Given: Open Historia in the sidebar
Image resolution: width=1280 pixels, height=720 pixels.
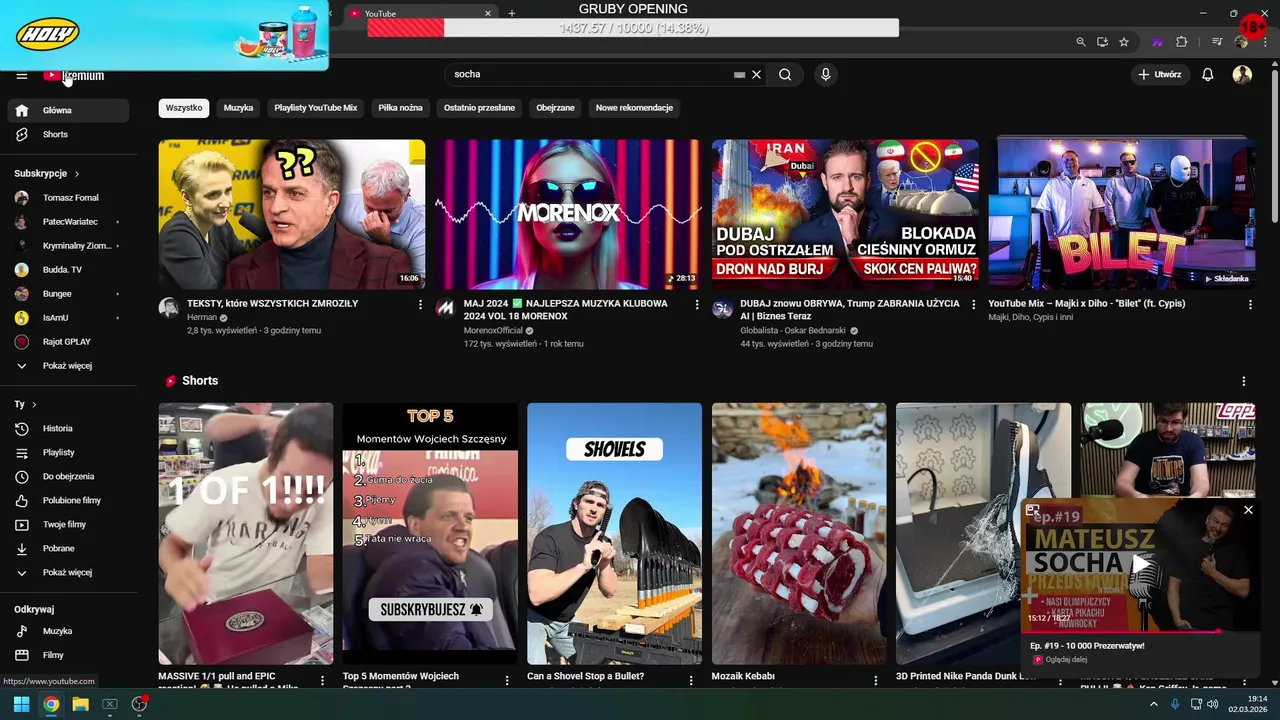Looking at the screenshot, I should point(68,428).
